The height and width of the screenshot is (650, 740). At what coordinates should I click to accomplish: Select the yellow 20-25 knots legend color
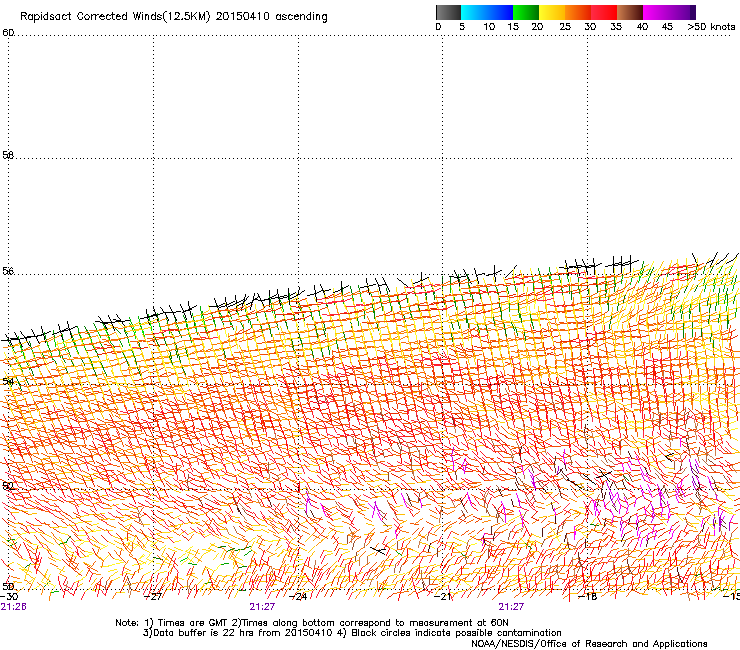pyautogui.click(x=552, y=12)
